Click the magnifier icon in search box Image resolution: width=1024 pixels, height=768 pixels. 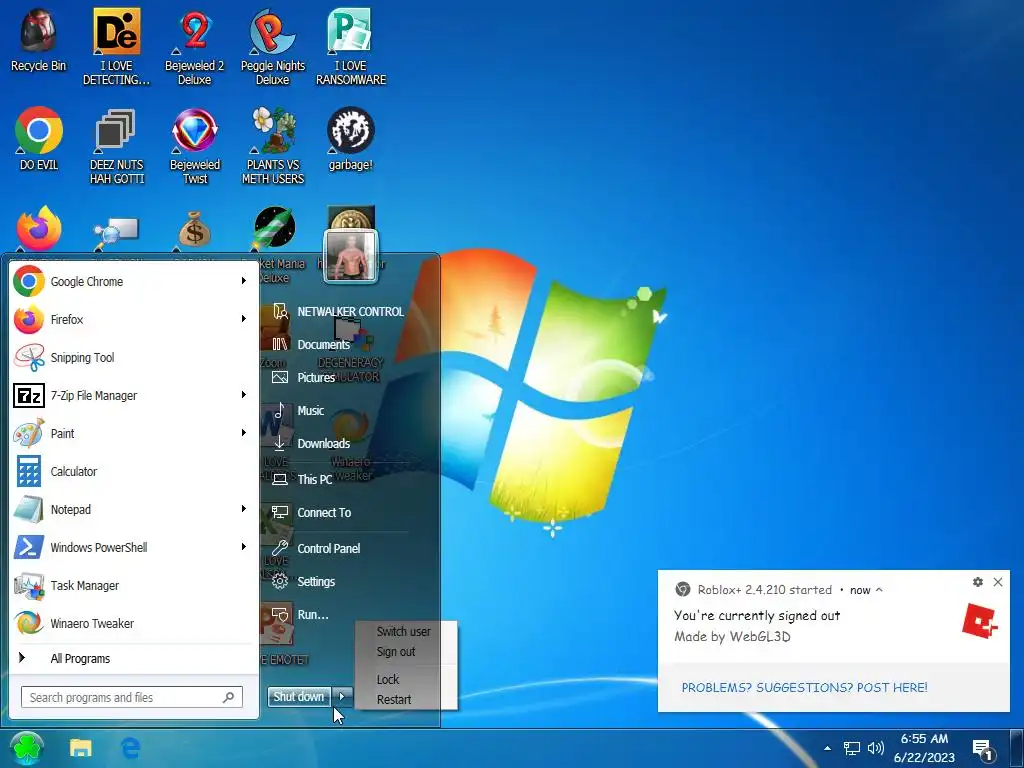(228, 697)
